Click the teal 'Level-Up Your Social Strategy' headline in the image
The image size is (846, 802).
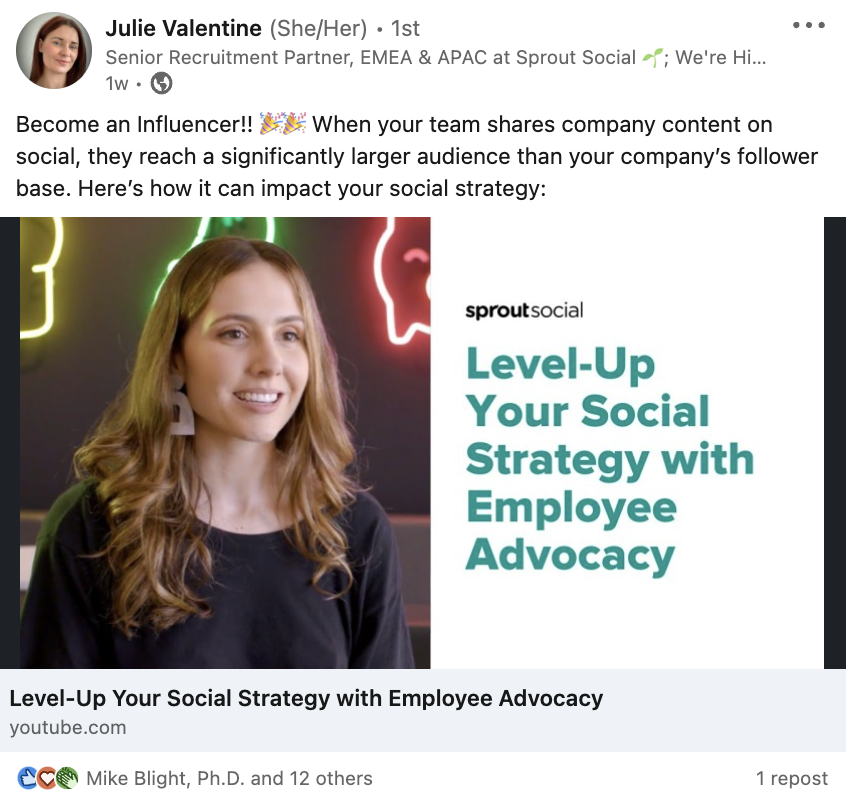click(x=610, y=459)
